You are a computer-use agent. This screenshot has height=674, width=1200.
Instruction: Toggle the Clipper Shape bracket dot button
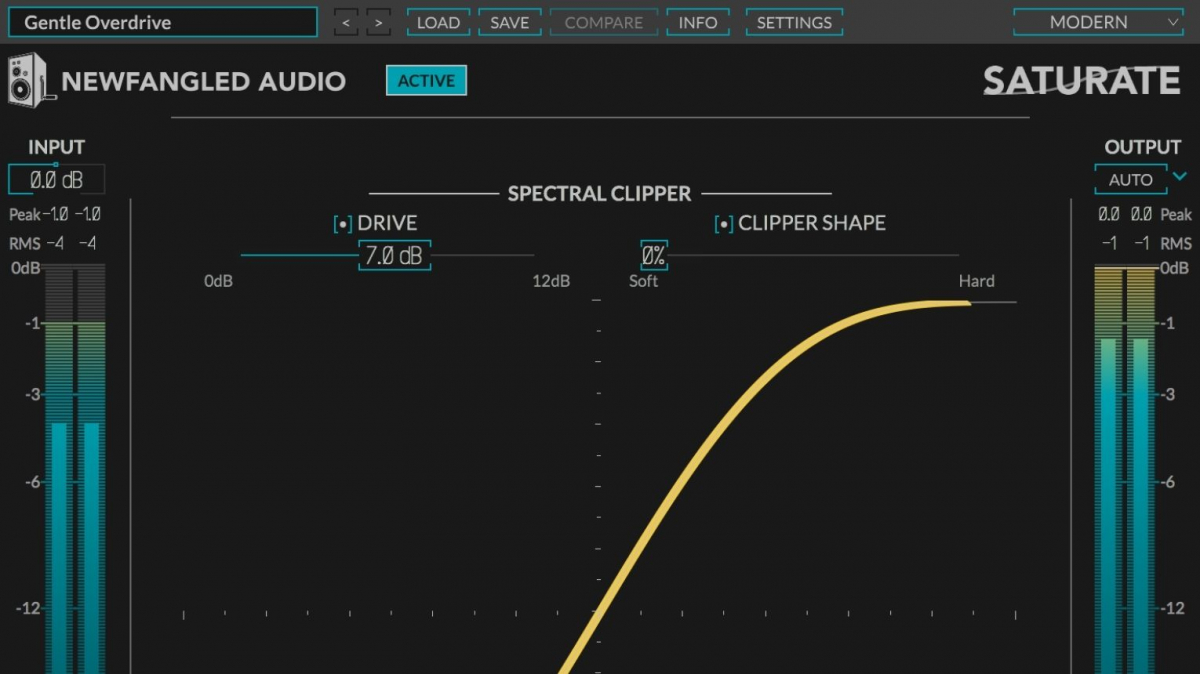click(x=724, y=224)
